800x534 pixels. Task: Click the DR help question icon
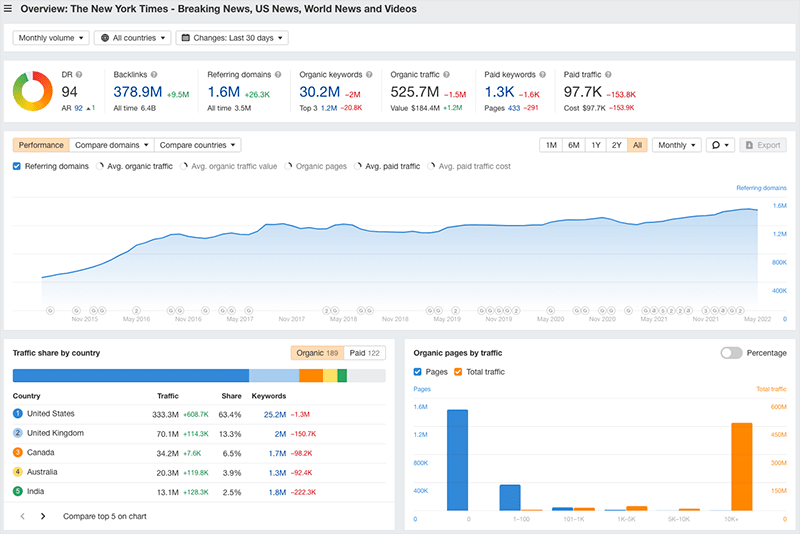(x=79, y=74)
